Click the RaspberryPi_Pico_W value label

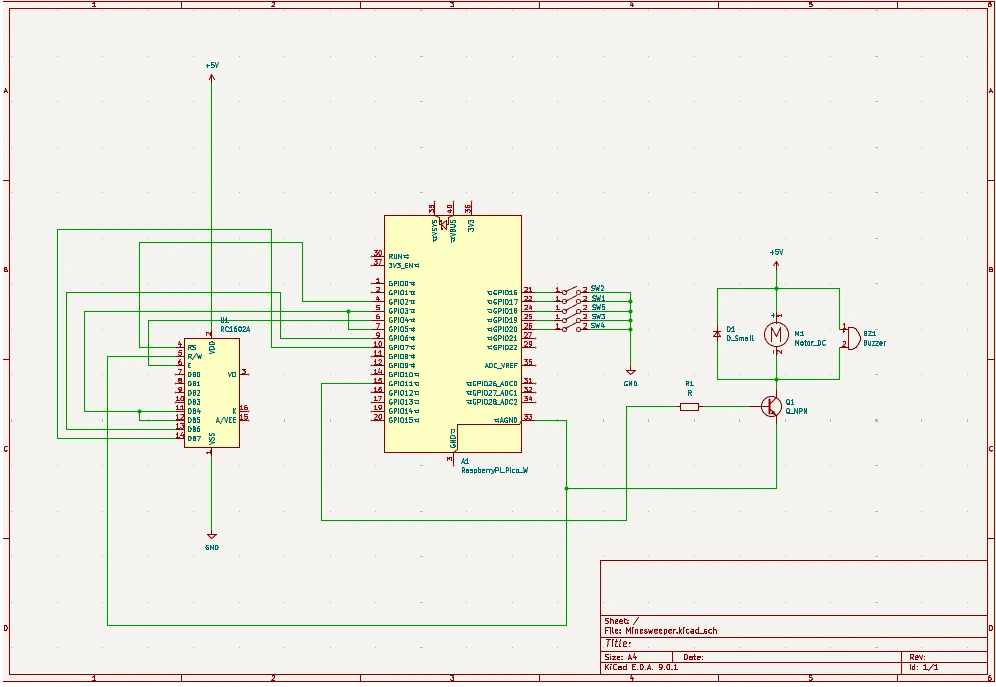pyautogui.click(x=495, y=470)
